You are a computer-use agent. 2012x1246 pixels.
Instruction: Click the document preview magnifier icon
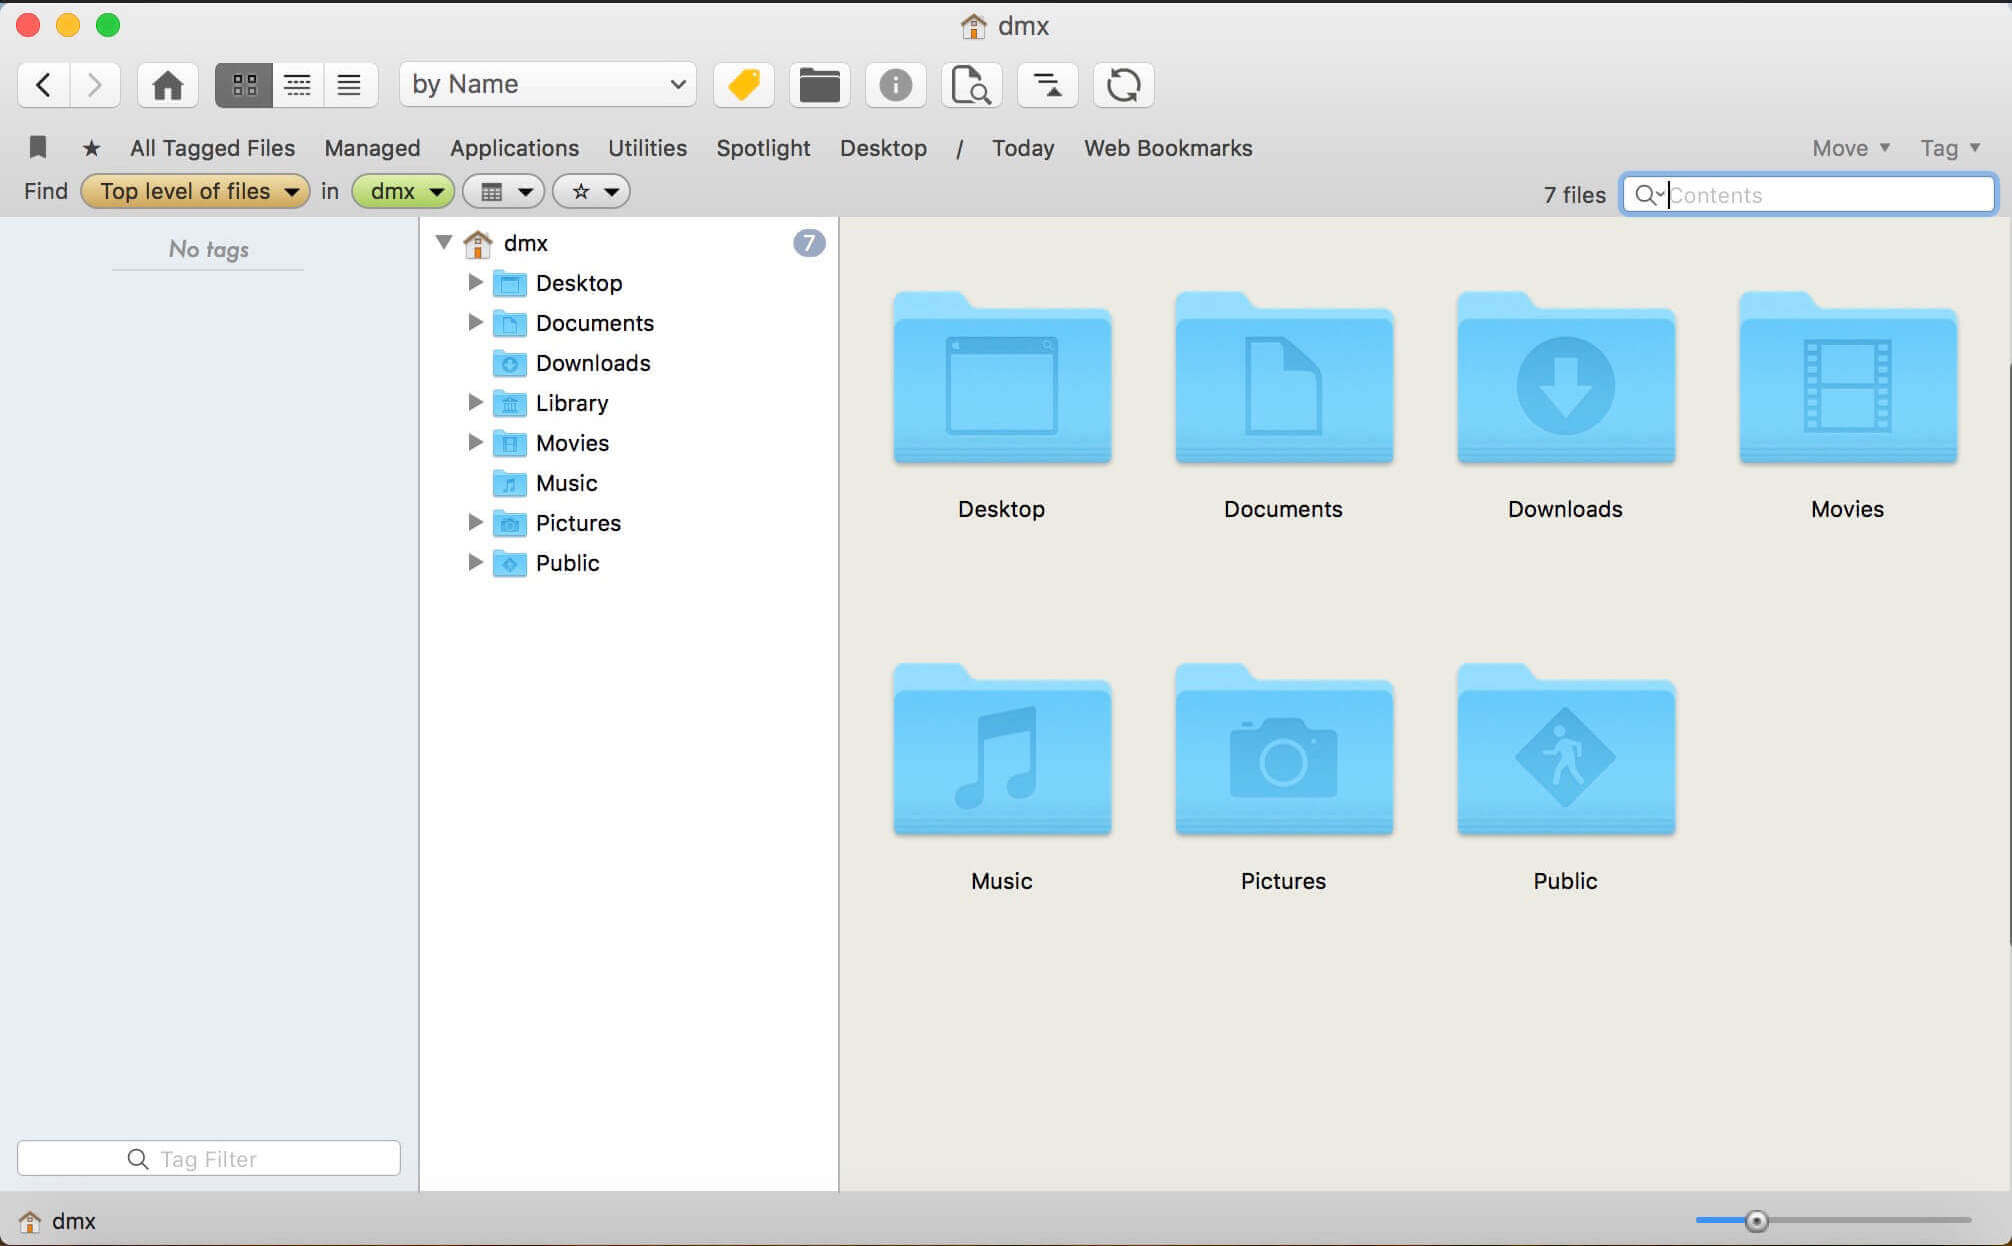(972, 85)
